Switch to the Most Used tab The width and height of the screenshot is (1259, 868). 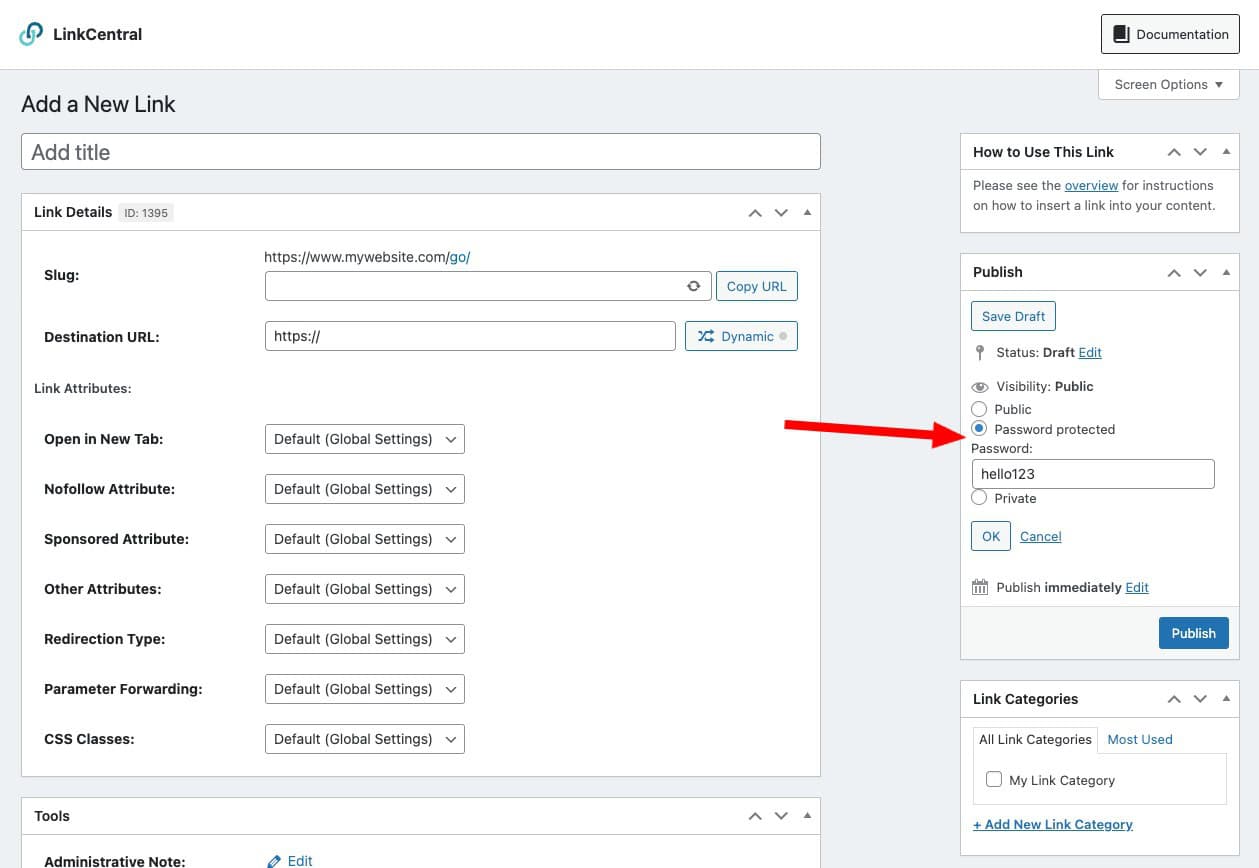pyautogui.click(x=1139, y=739)
